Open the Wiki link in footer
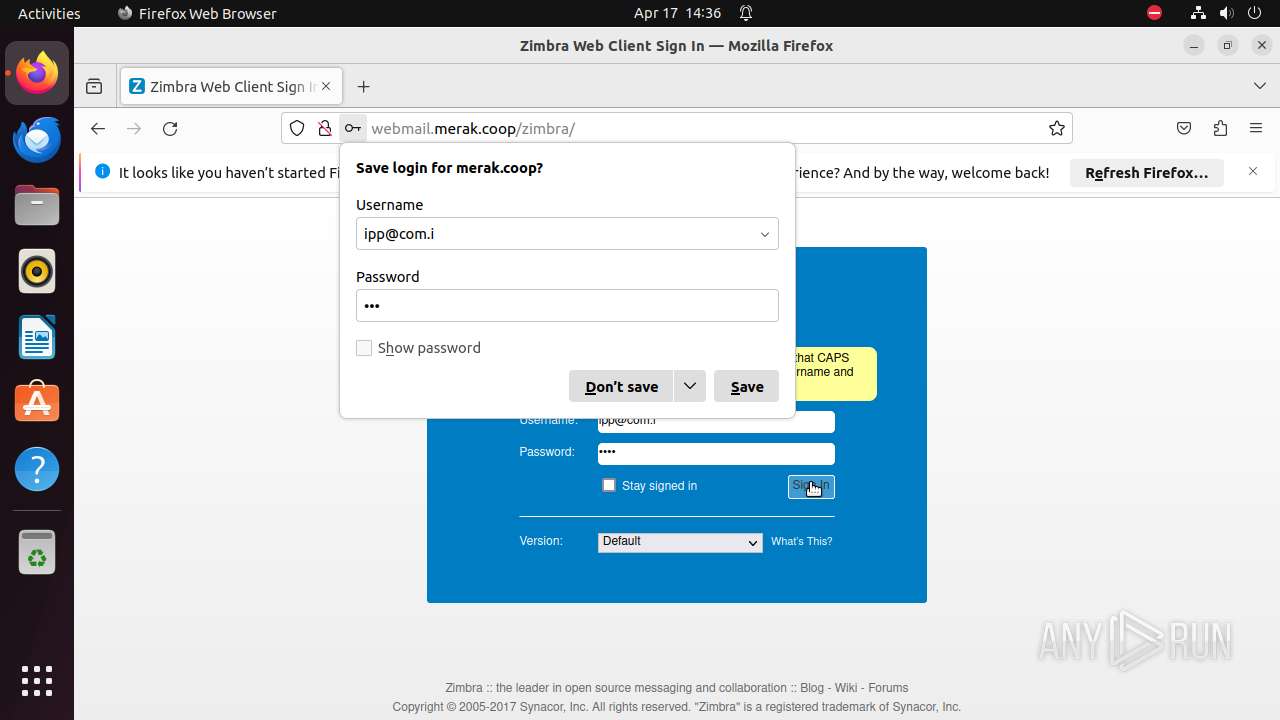 [x=846, y=688]
